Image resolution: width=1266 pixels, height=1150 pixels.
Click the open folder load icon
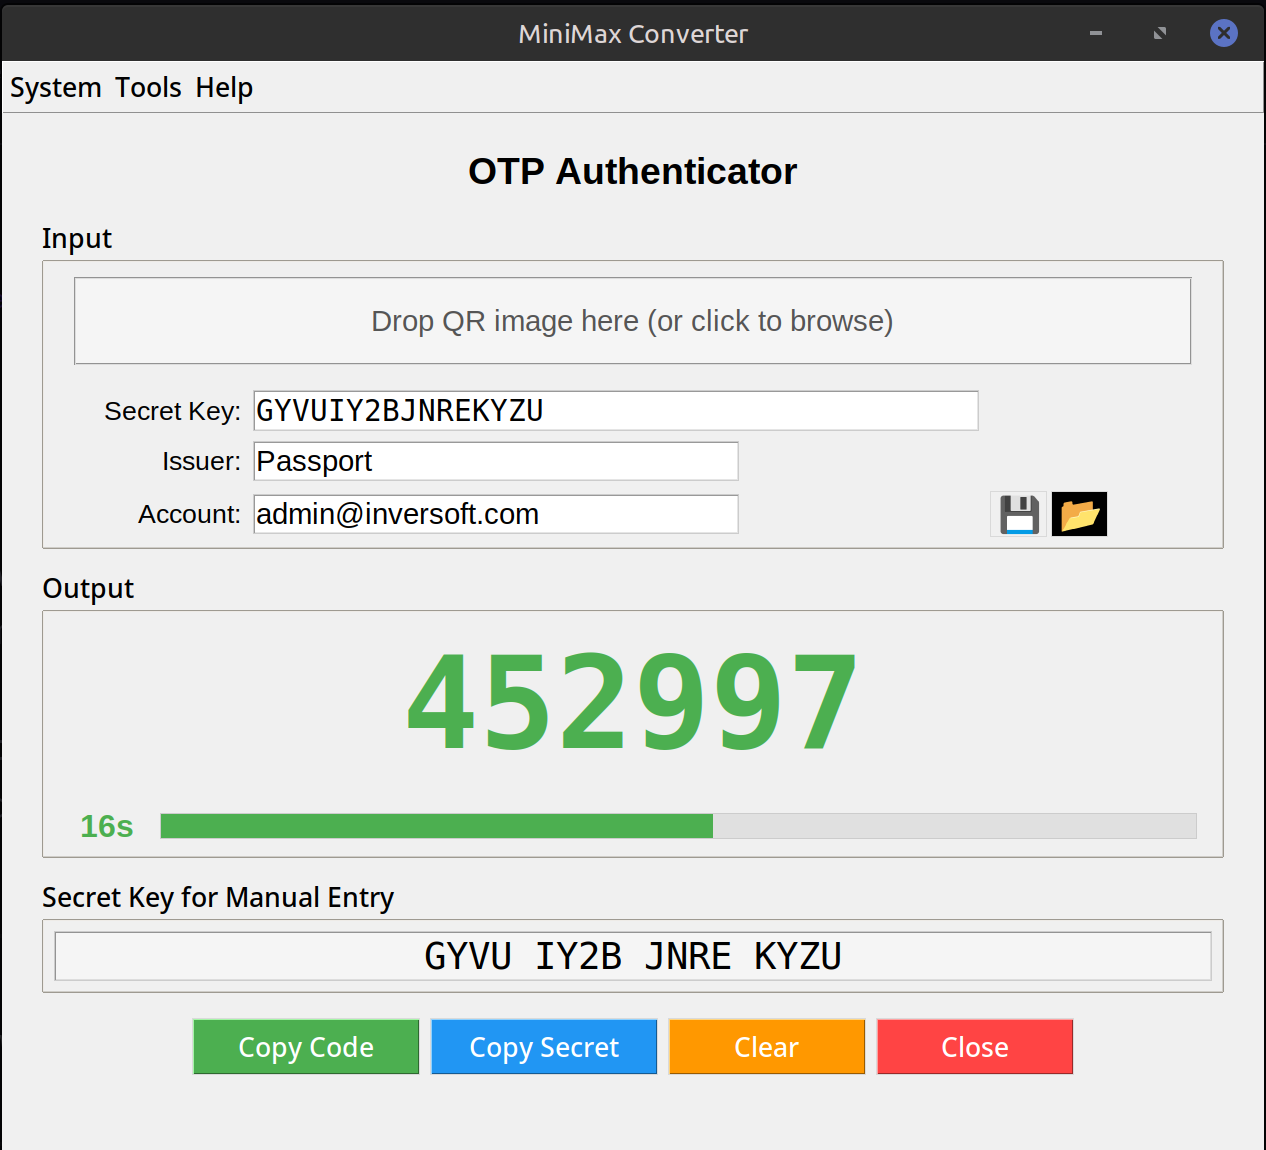[1079, 514]
